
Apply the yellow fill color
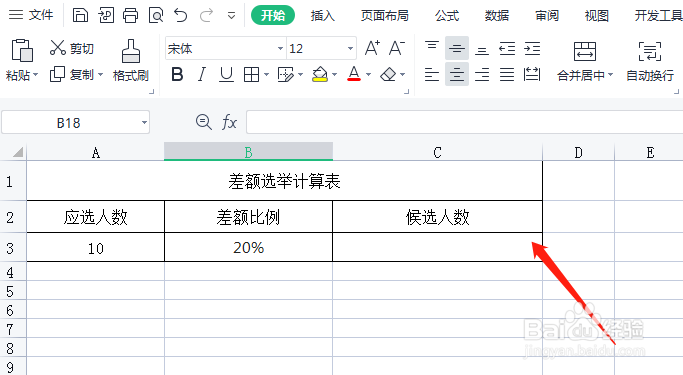(320, 74)
